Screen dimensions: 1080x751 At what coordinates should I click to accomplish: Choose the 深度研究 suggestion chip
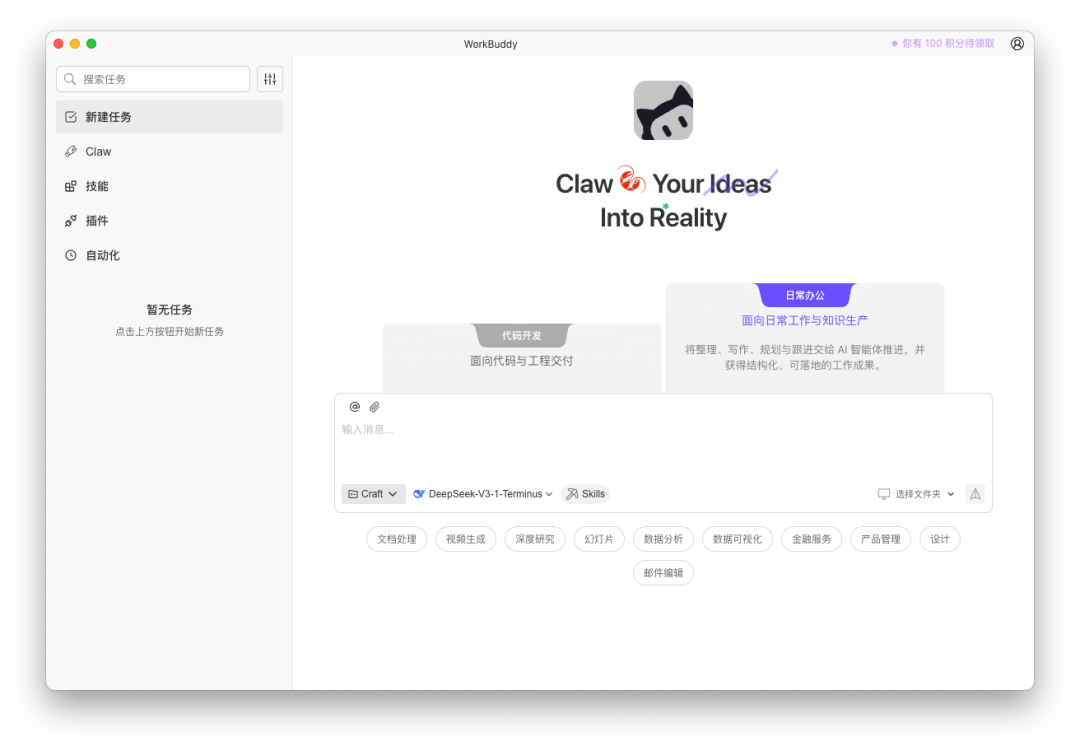pos(535,539)
